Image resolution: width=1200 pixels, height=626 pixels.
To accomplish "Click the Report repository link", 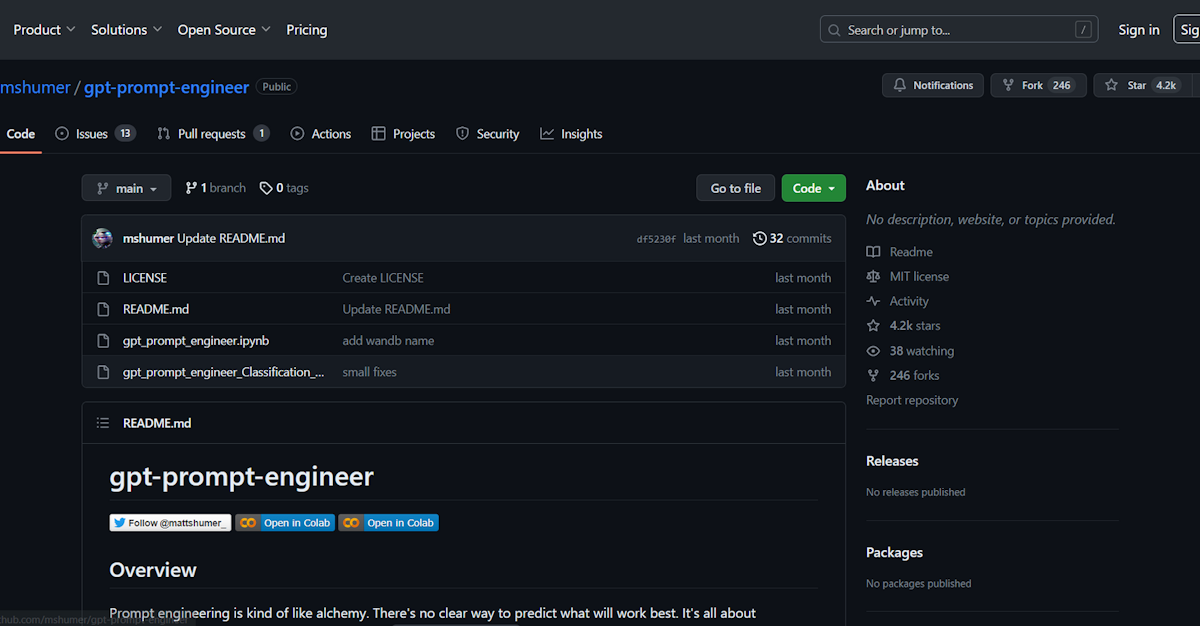I will pos(912,400).
